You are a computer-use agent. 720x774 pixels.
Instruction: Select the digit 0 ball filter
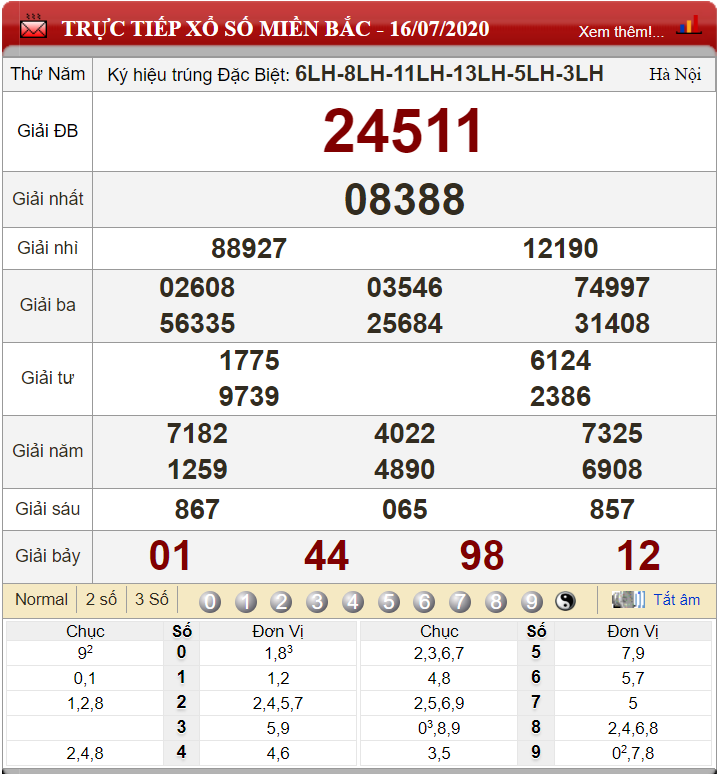coord(210,602)
